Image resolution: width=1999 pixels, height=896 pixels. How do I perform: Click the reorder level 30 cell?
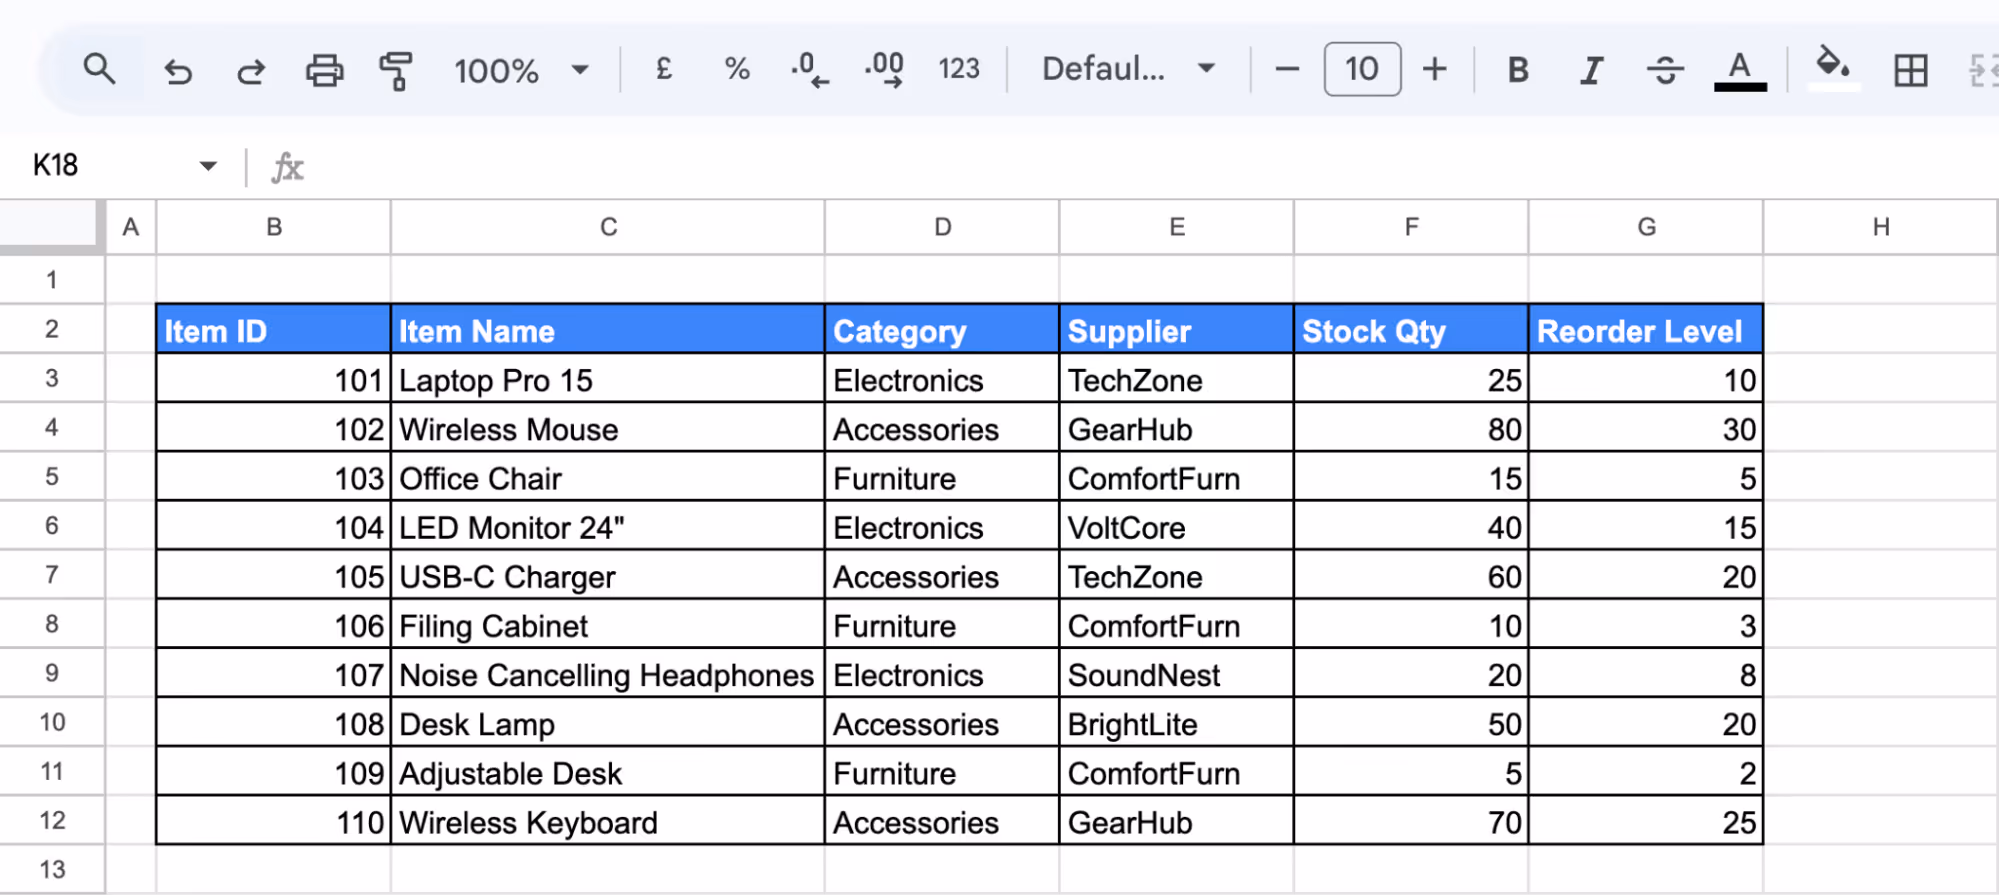(x=1646, y=428)
